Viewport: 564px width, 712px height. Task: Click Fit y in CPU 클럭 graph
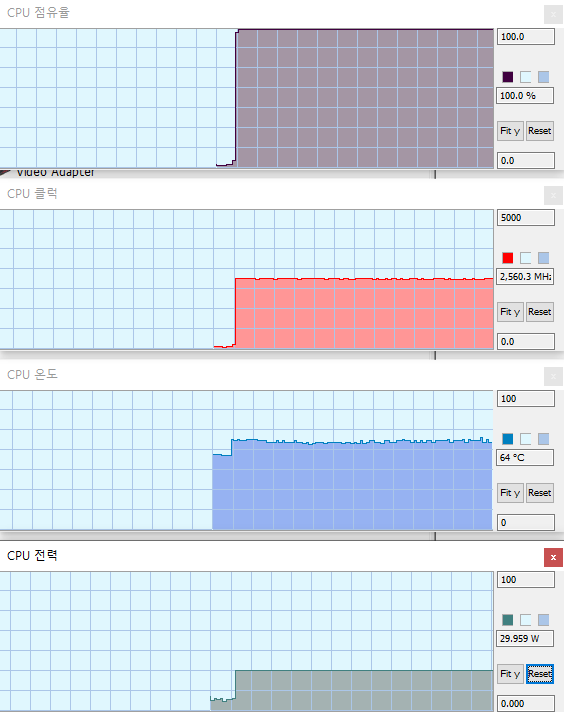(510, 312)
